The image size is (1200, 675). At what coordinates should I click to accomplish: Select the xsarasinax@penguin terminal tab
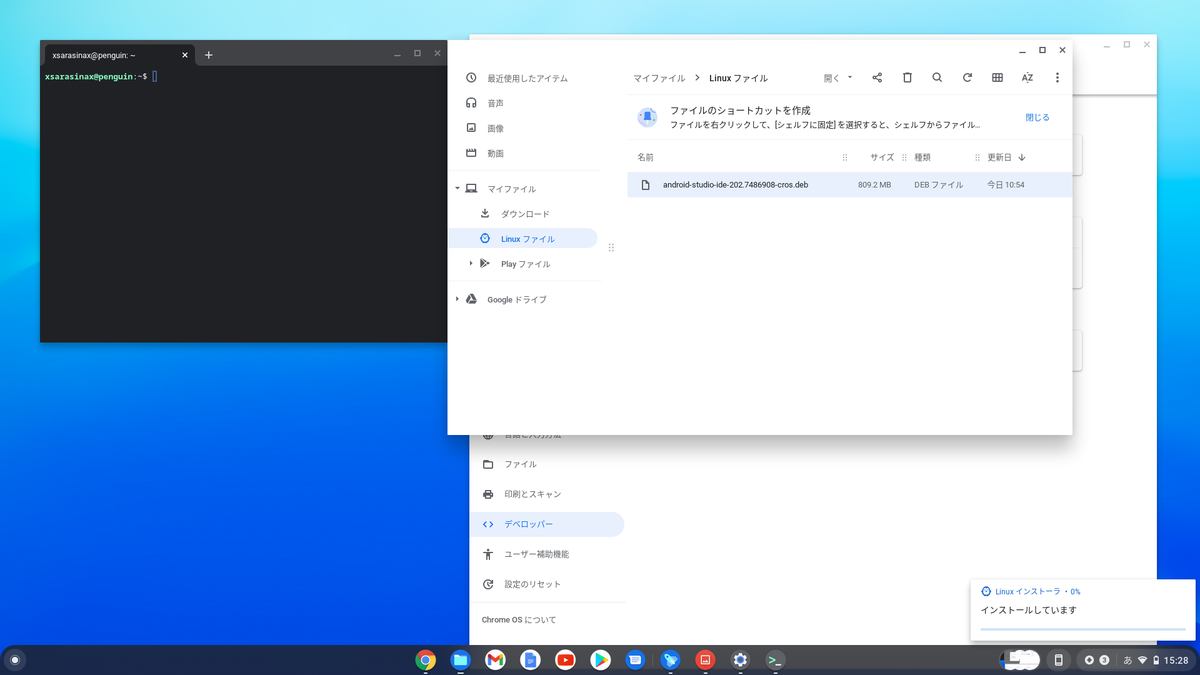coord(120,55)
